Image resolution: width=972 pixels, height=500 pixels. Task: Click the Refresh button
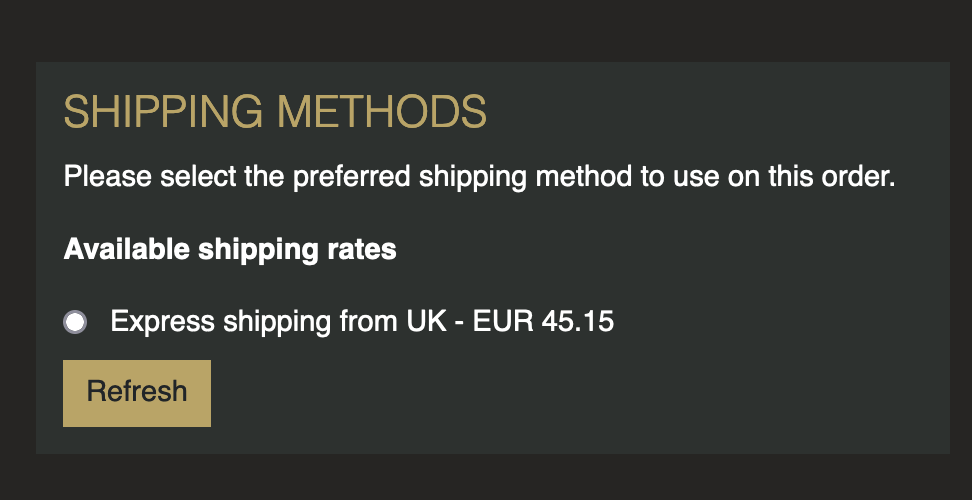coord(137,392)
